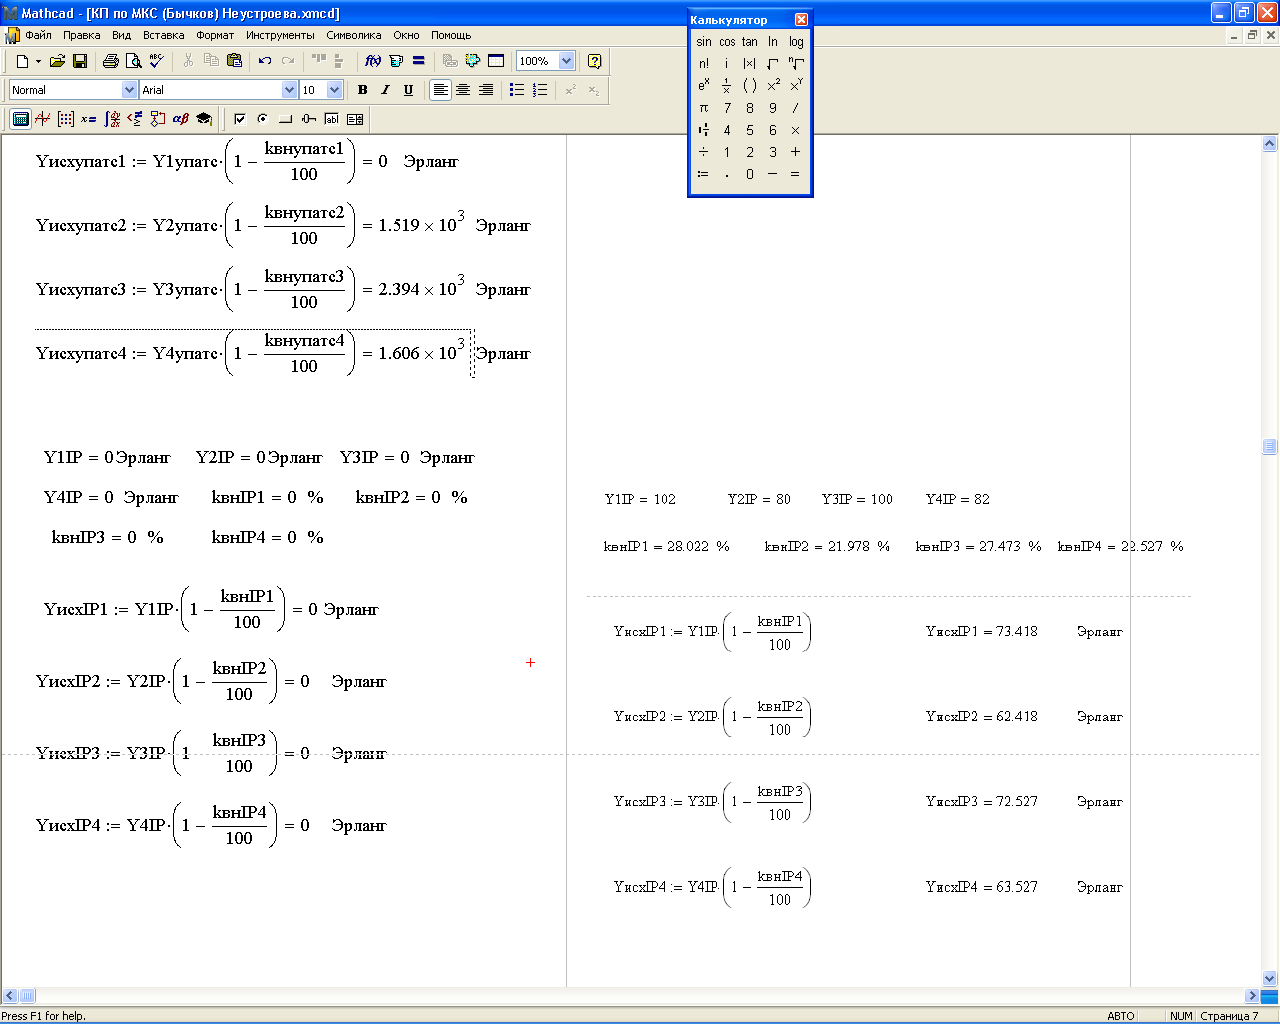Insert a list box control
This screenshot has width=1280, height=1024.
tap(355, 119)
